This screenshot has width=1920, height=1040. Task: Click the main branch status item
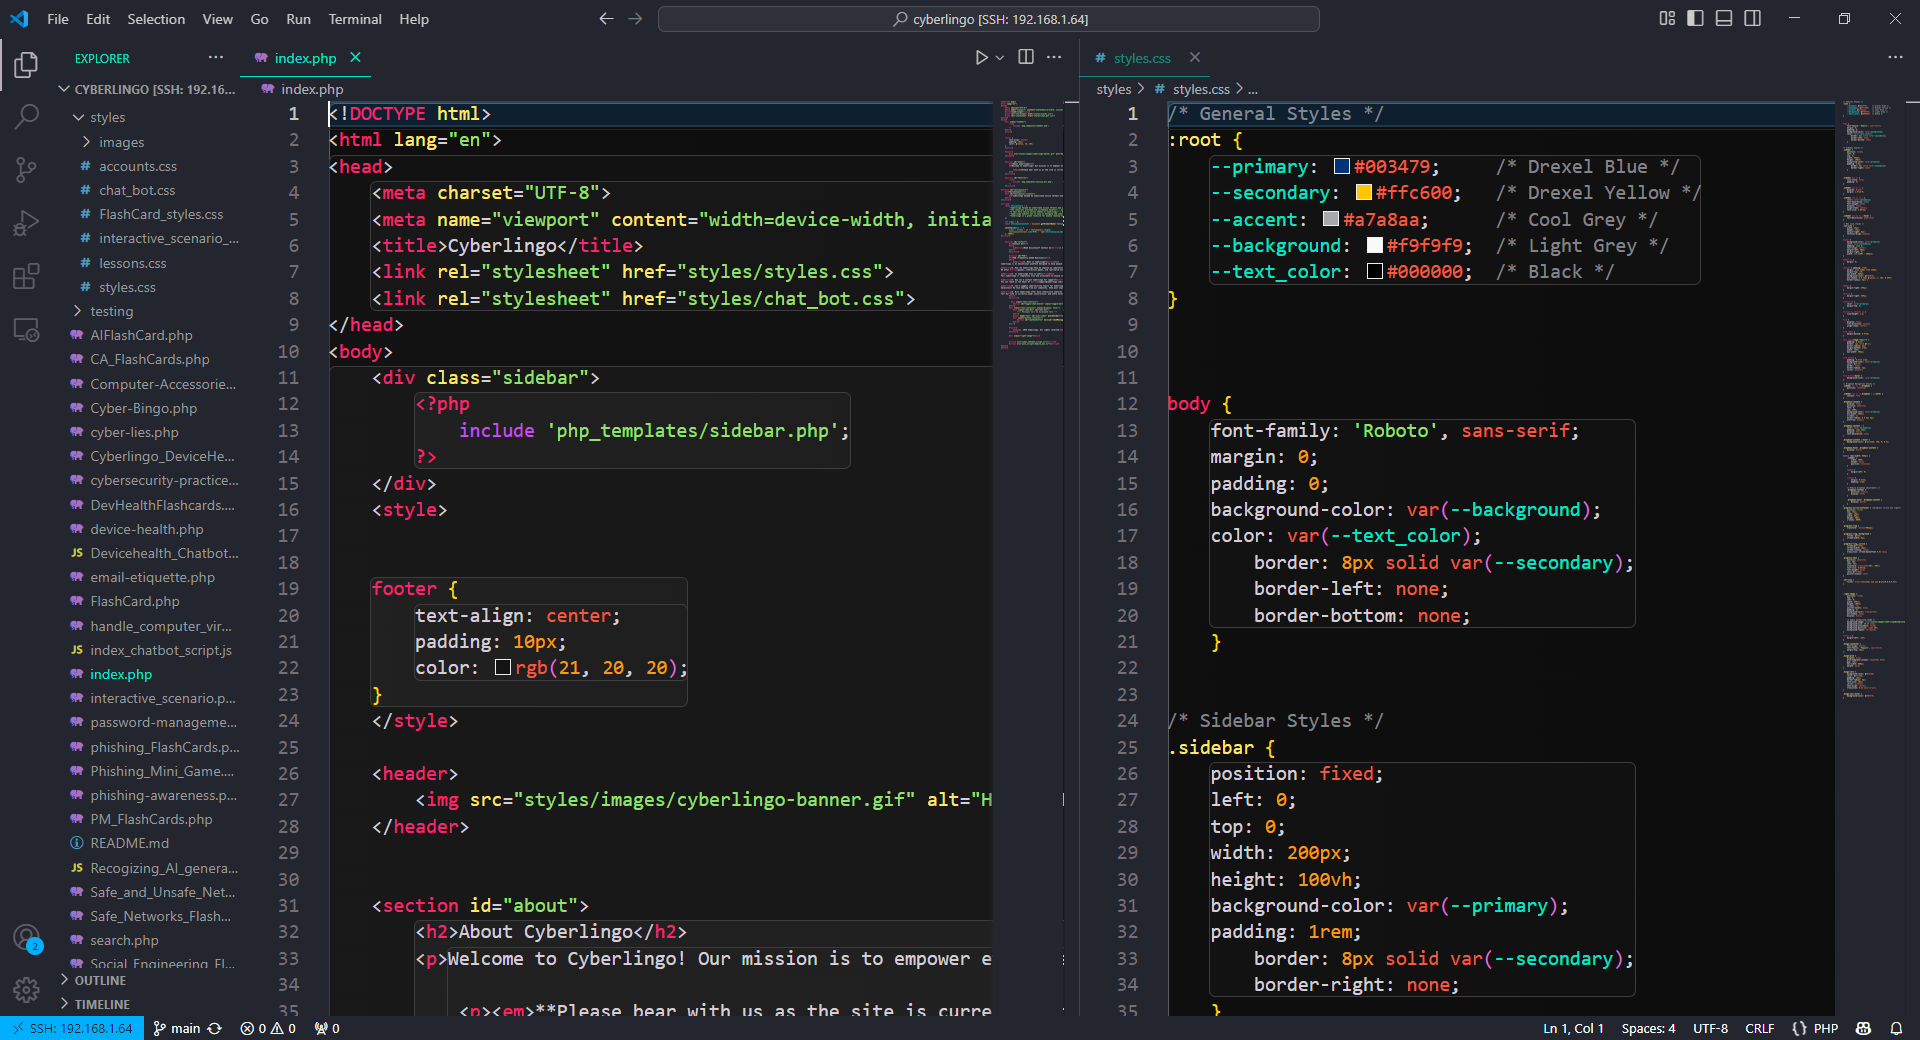pyautogui.click(x=176, y=1028)
